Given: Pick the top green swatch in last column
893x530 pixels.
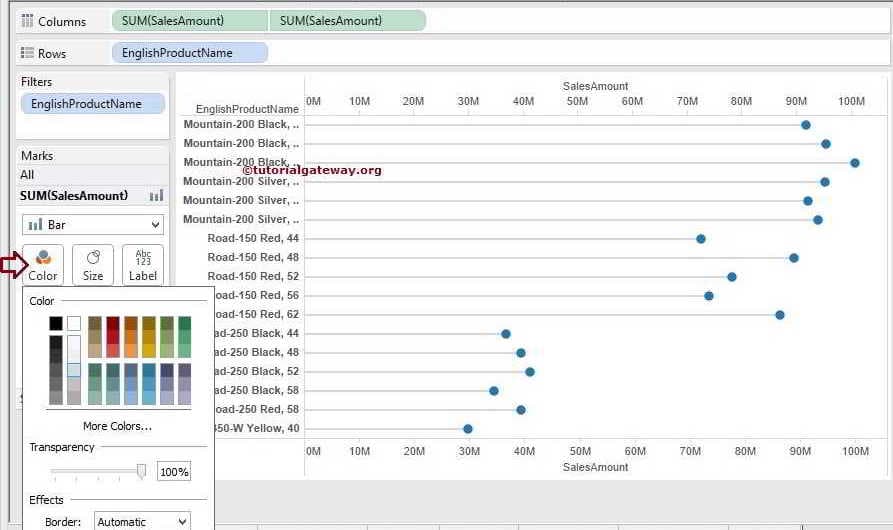Looking at the screenshot, I should (185, 323).
